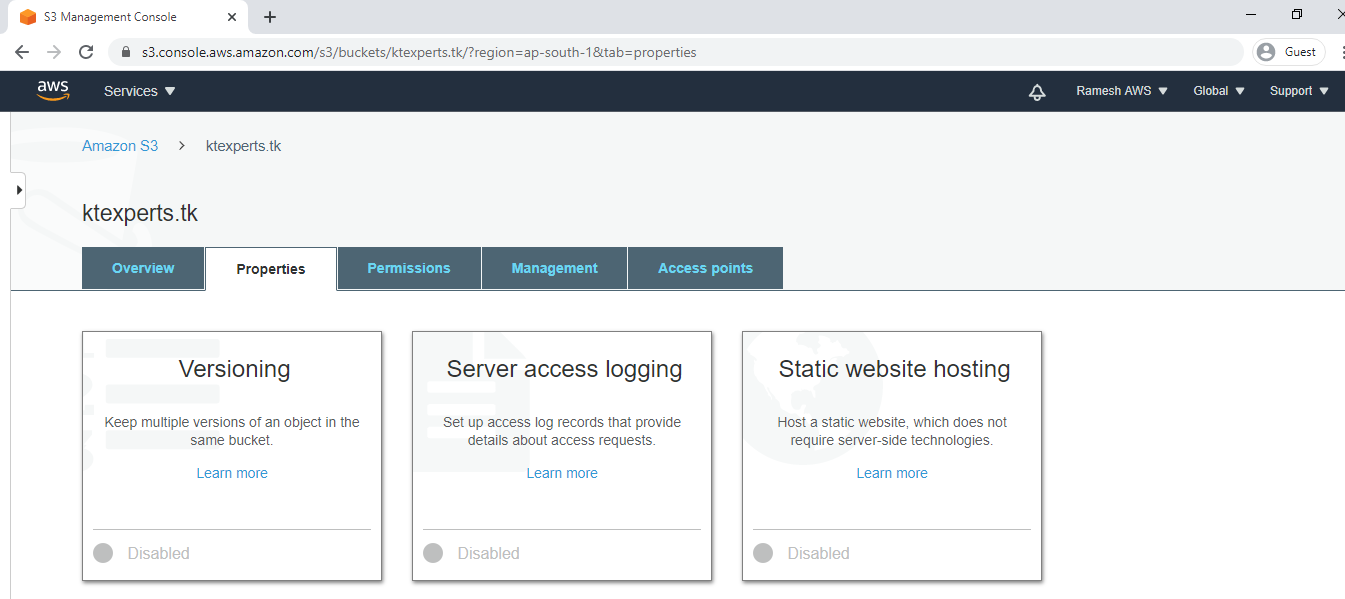Expand the left sidebar arrow handle

(18, 190)
